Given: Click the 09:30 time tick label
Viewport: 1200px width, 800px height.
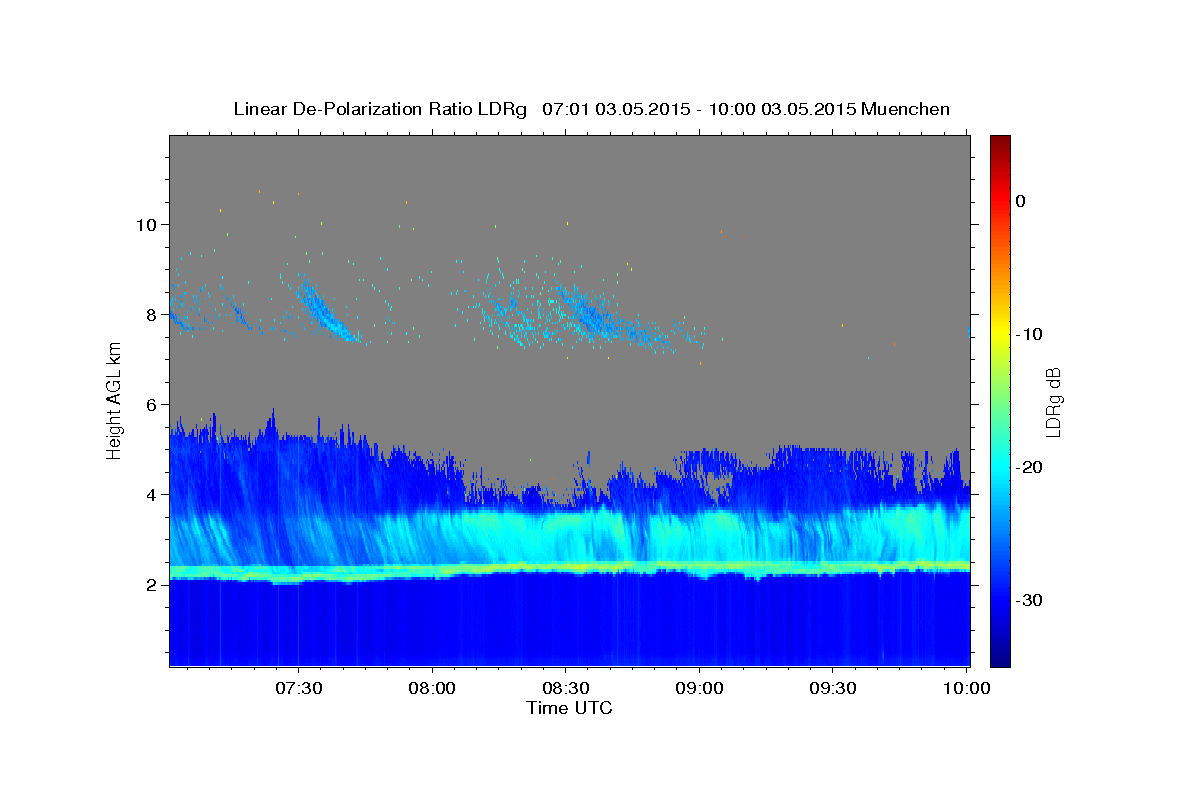Looking at the screenshot, I should pos(832,689).
